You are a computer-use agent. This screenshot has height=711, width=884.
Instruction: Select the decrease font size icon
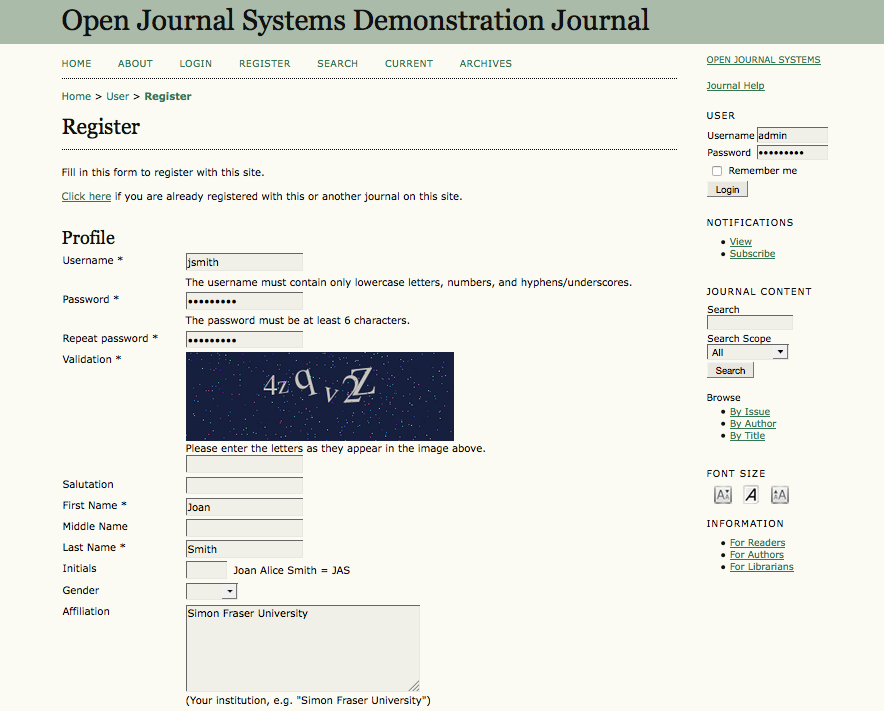tap(723, 494)
